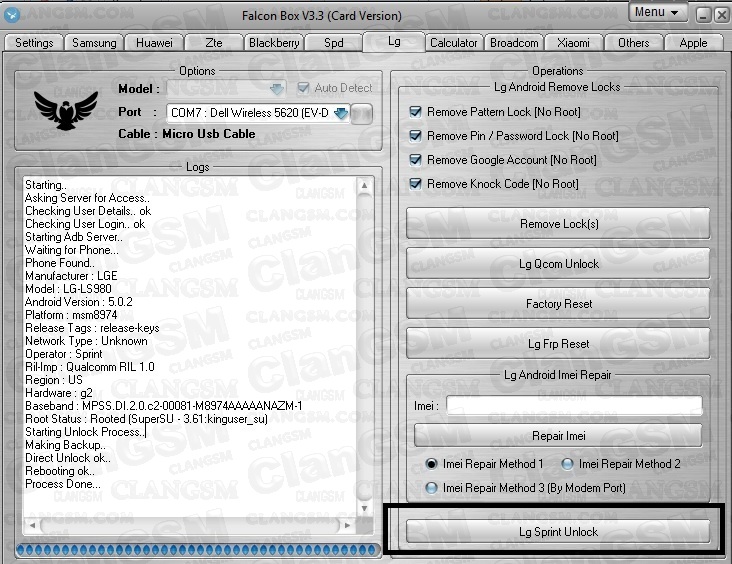
Task: Uncheck Remove Pin / Password Lock [No Root]
Action: [x=415, y=136]
